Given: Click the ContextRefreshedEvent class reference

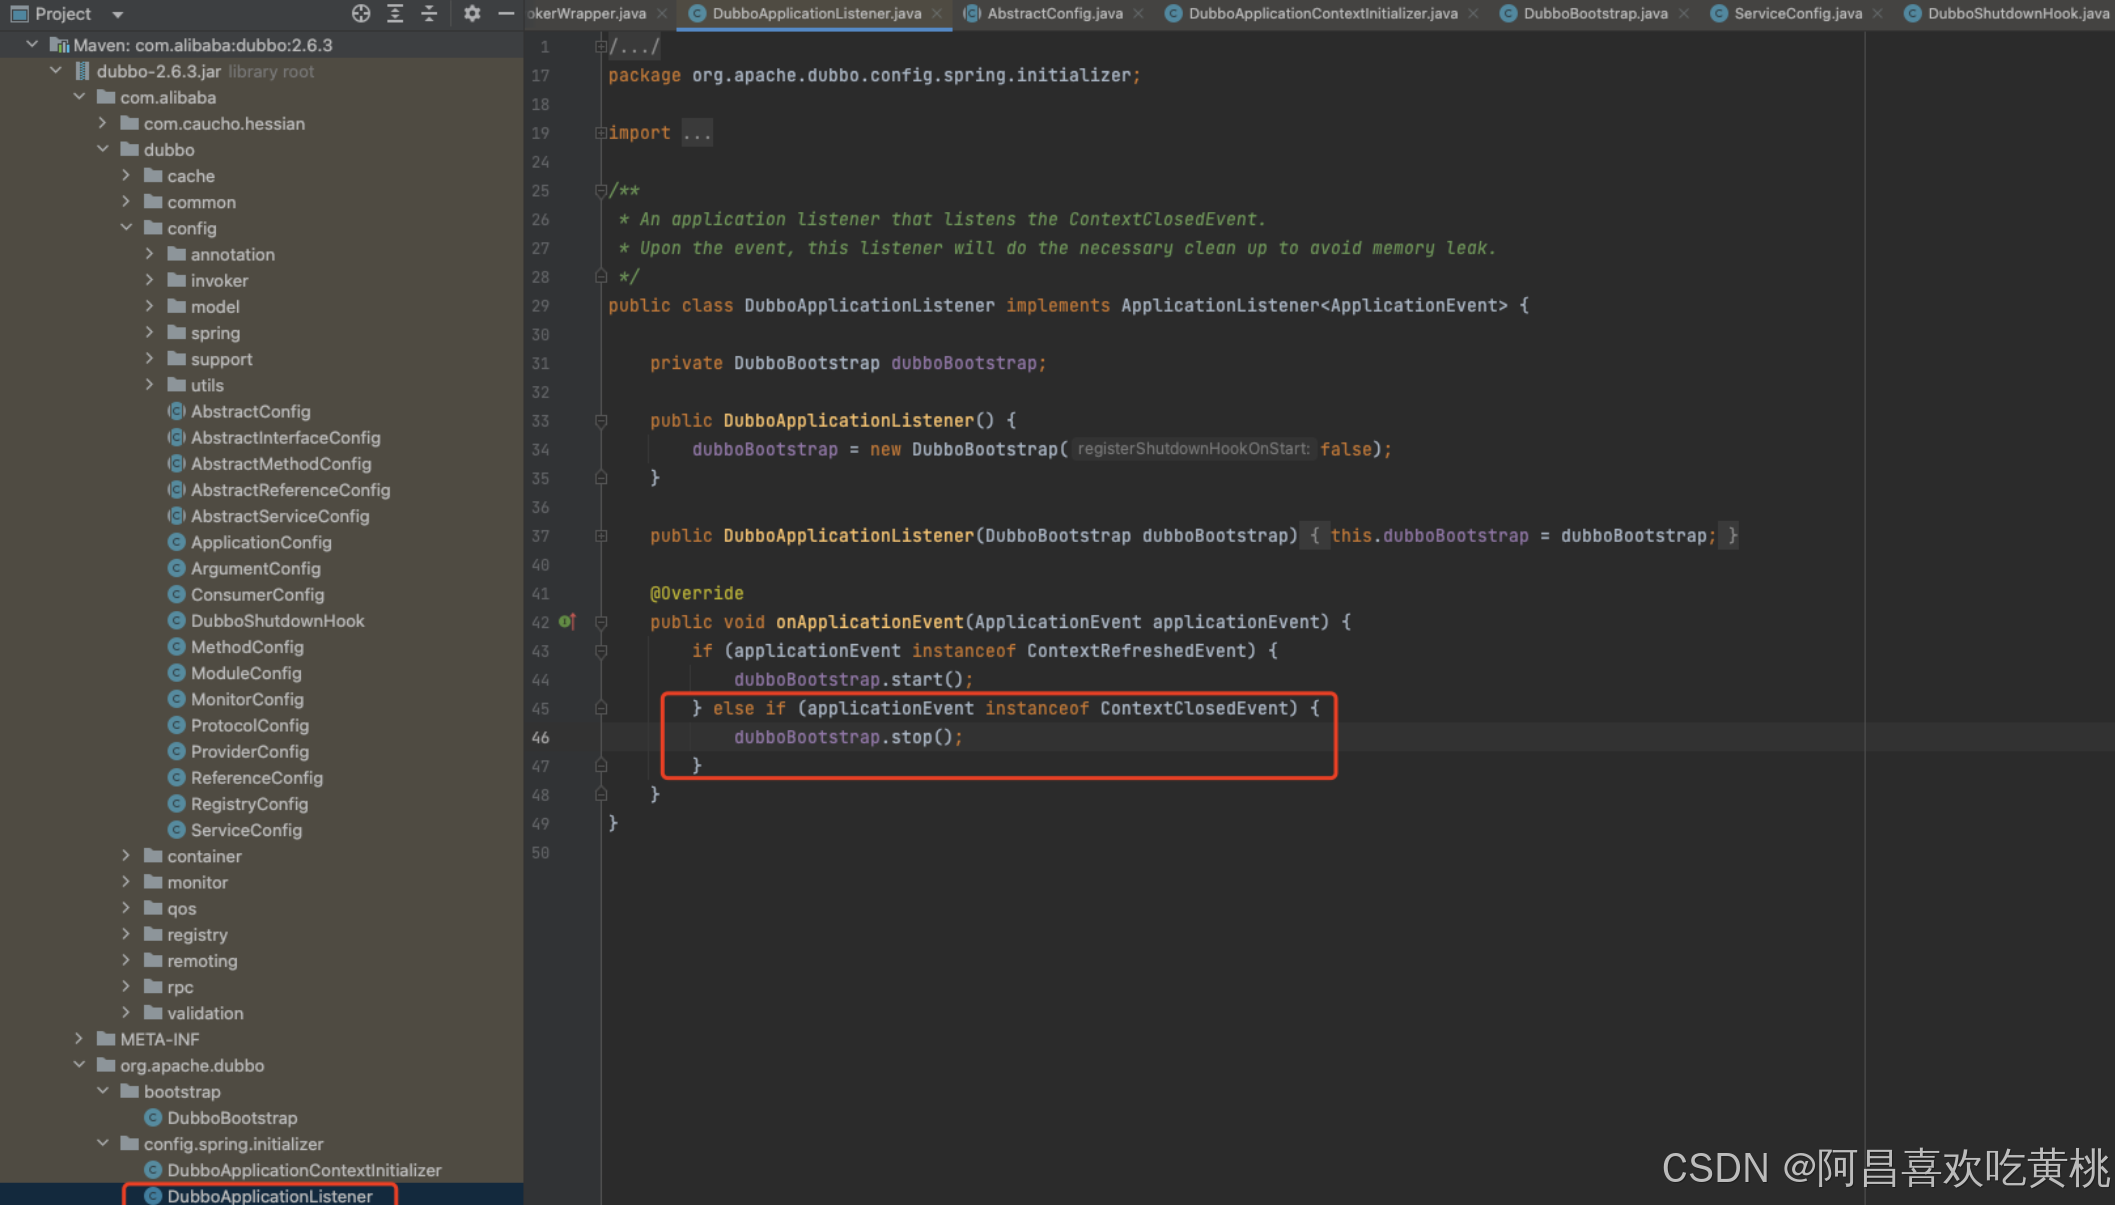Looking at the screenshot, I should [1141, 650].
